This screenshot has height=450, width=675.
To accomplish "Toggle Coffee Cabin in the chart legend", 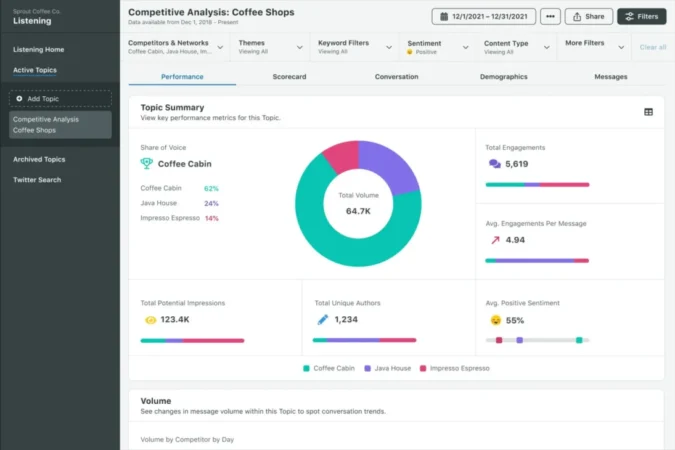I will tap(329, 368).
